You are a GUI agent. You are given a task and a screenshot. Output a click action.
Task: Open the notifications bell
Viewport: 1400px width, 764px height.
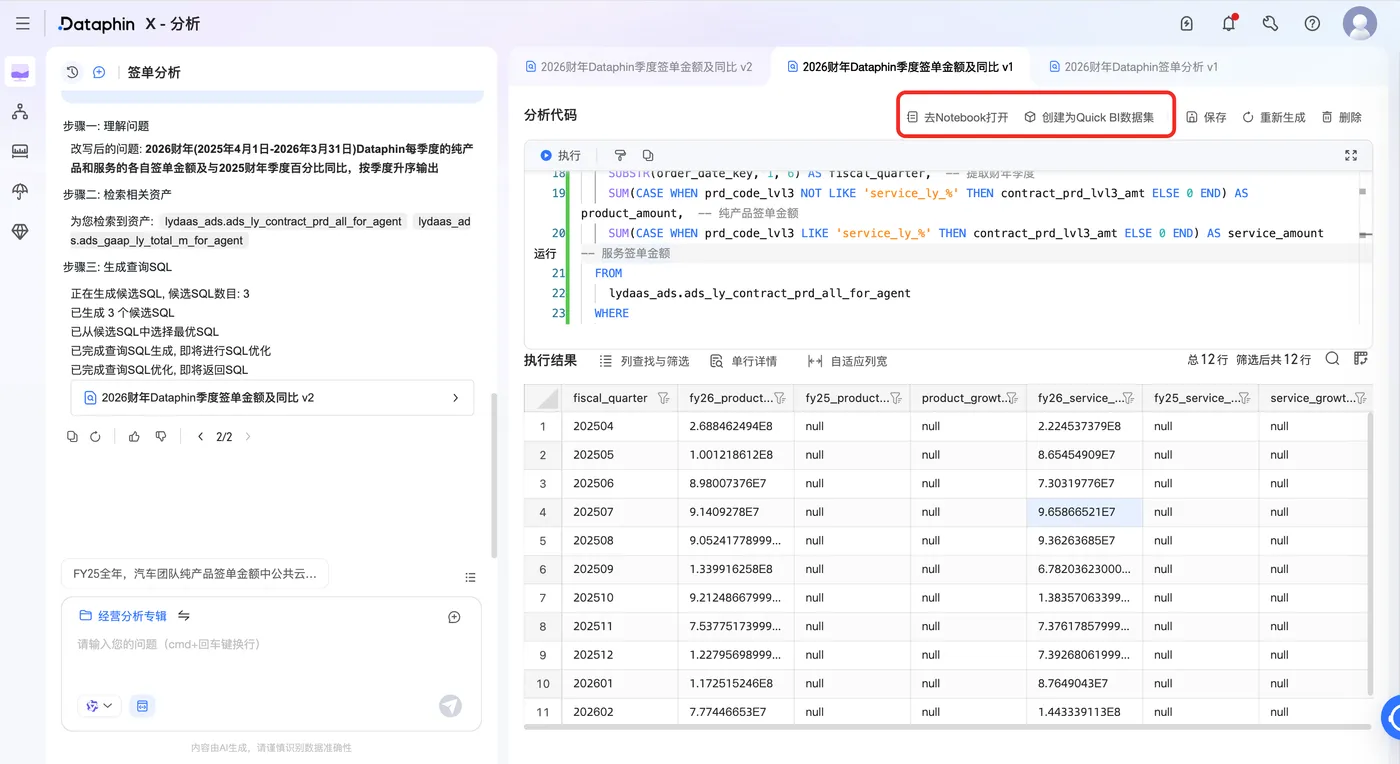[x=1229, y=24]
